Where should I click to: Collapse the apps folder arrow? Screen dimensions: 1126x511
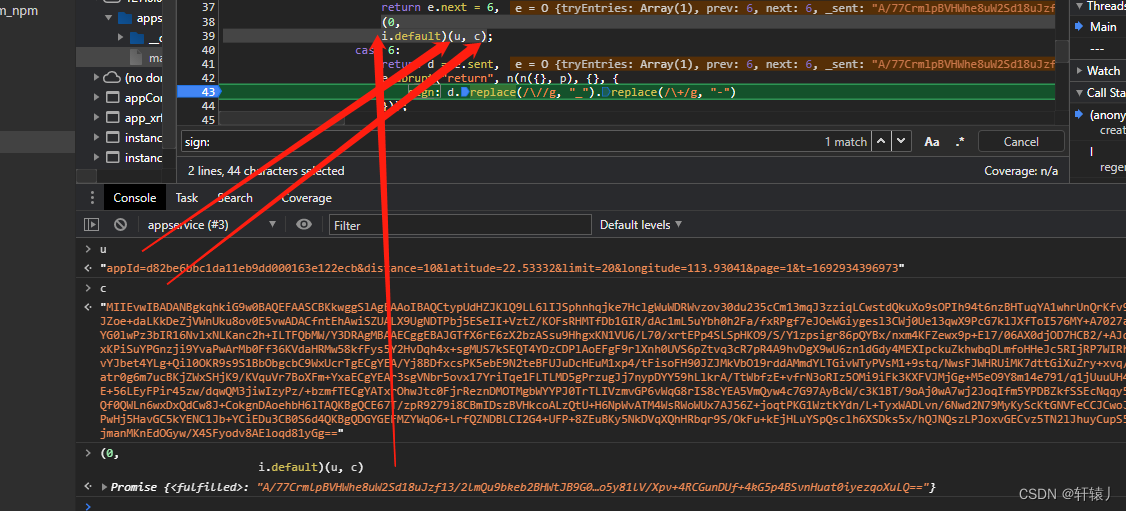coord(109,18)
